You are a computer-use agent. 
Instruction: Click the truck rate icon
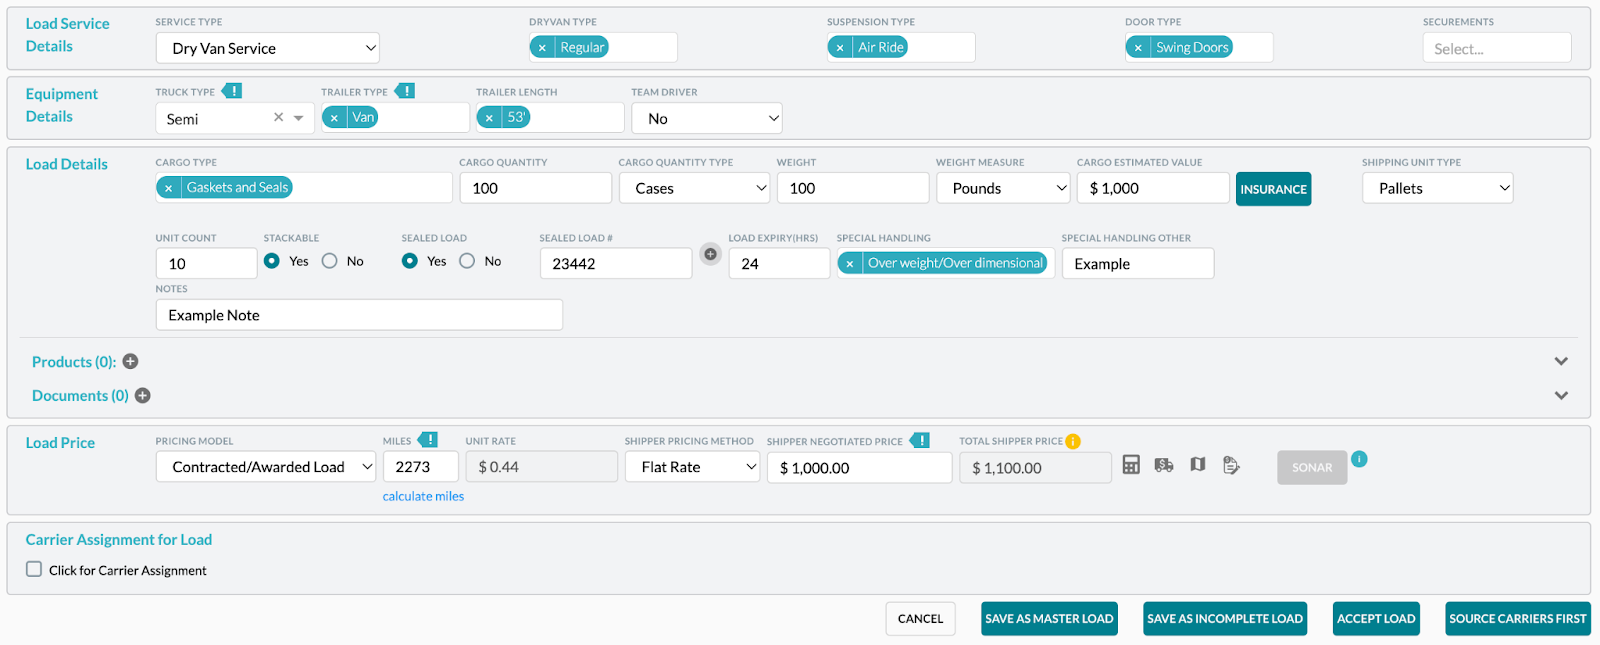click(x=1164, y=465)
